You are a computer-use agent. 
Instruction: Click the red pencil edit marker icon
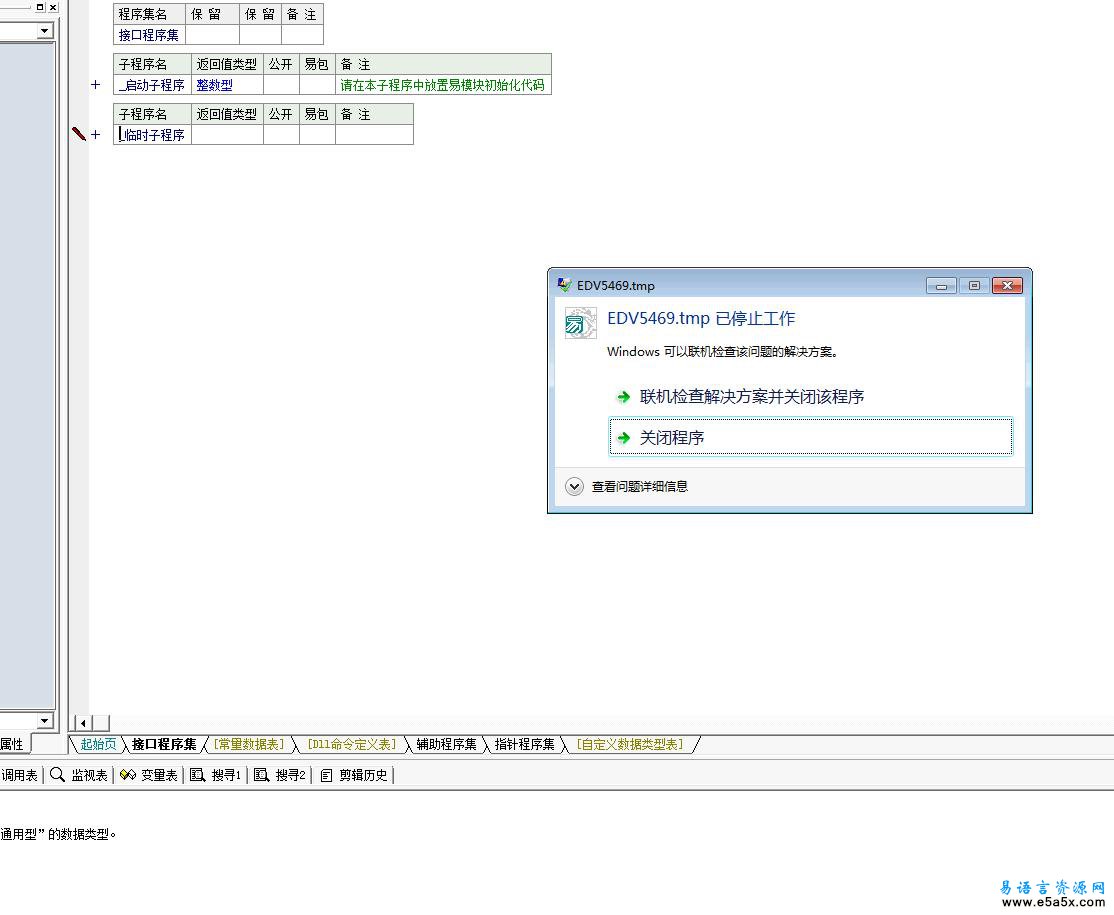coord(79,134)
